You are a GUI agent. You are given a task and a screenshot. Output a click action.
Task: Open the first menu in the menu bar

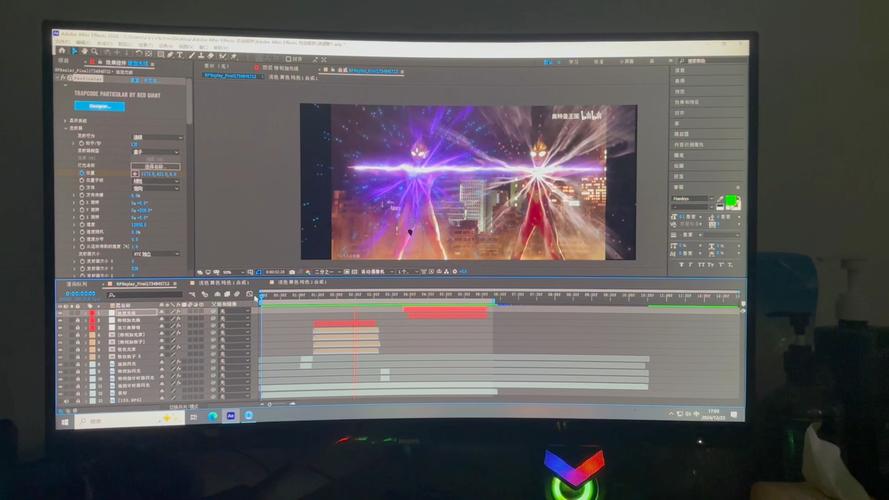click(62, 42)
